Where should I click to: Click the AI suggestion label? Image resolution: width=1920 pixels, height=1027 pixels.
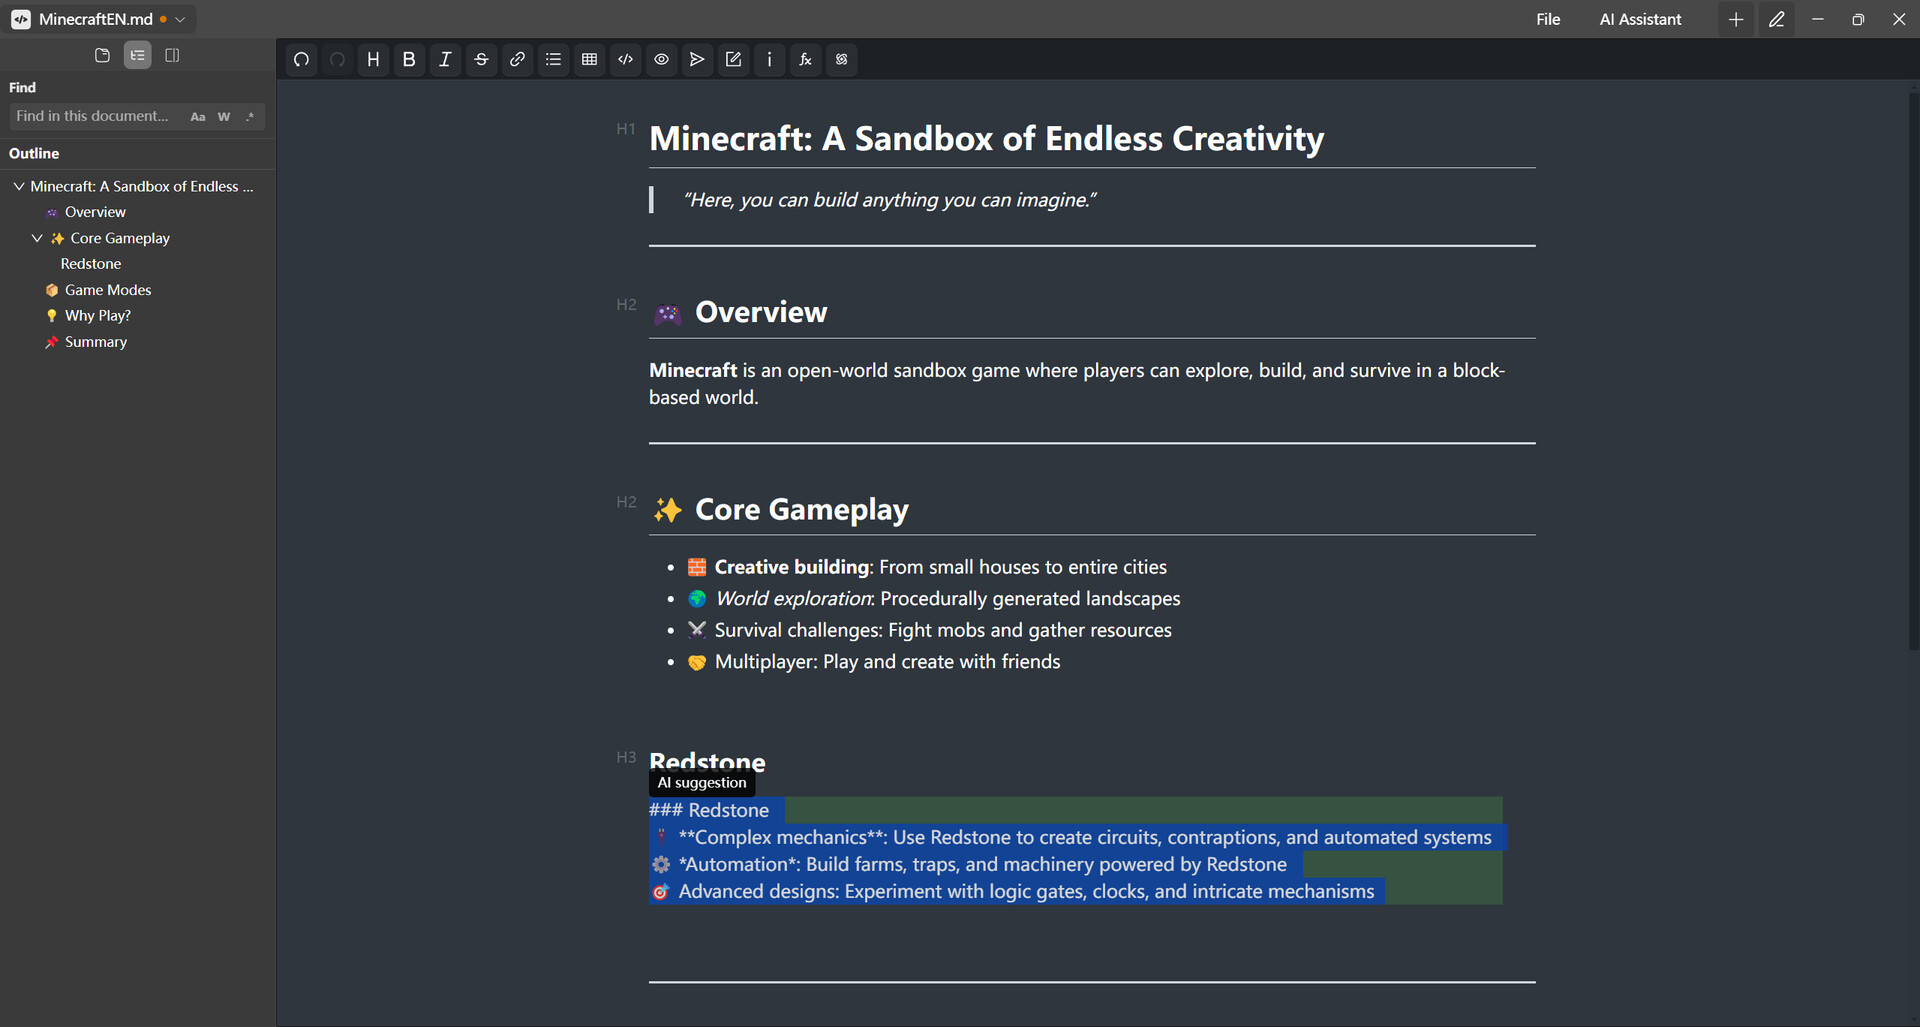coord(702,783)
